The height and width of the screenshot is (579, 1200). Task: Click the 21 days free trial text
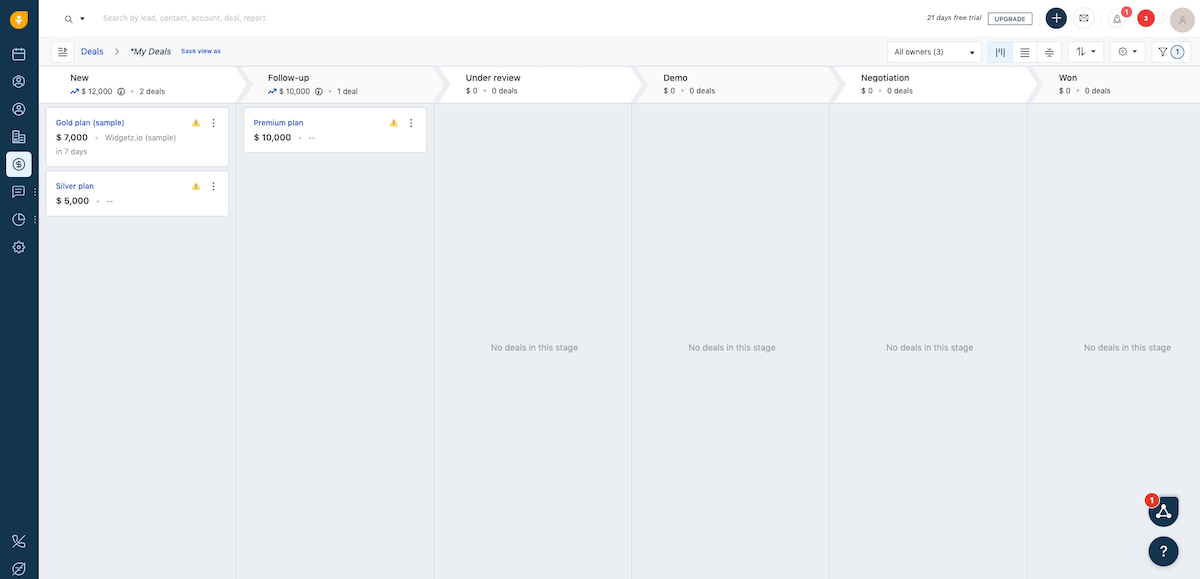953,18
